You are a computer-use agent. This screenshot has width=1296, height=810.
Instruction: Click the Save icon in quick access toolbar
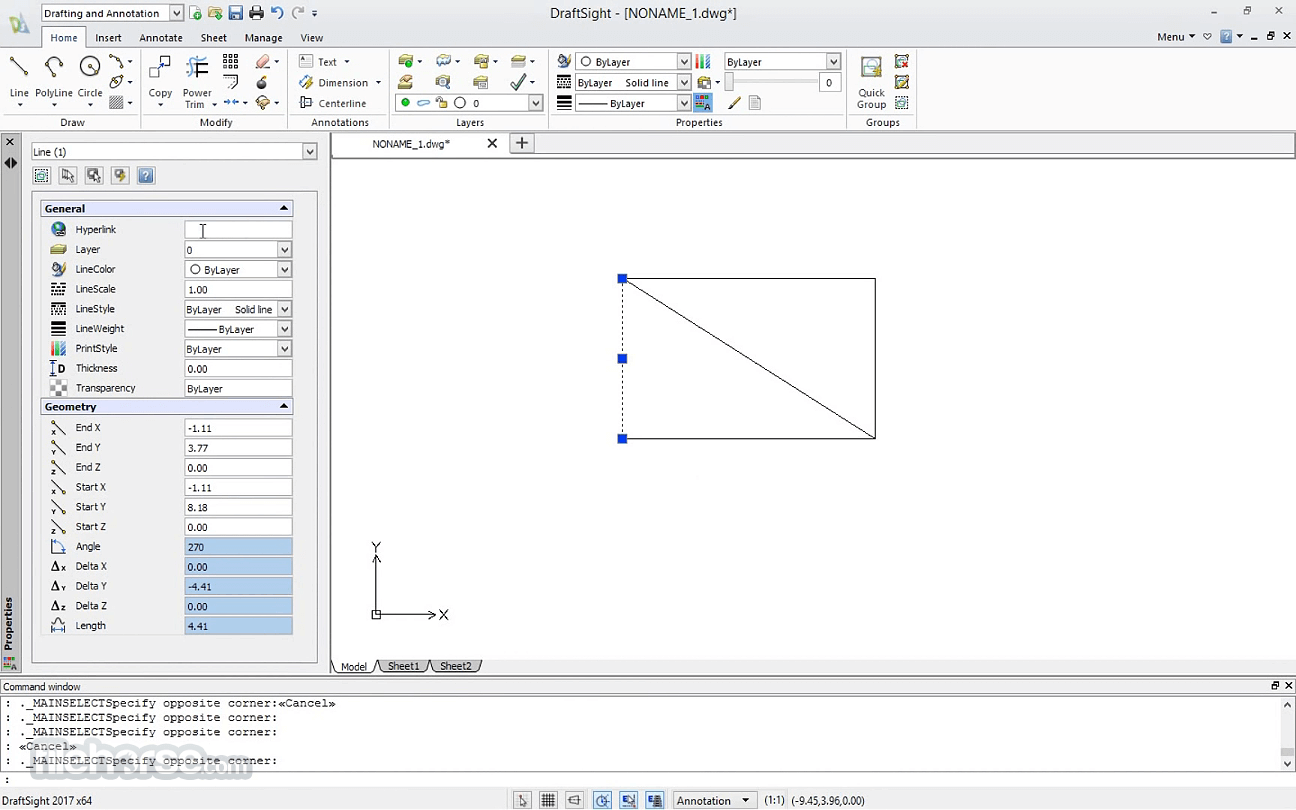(236, 13)
